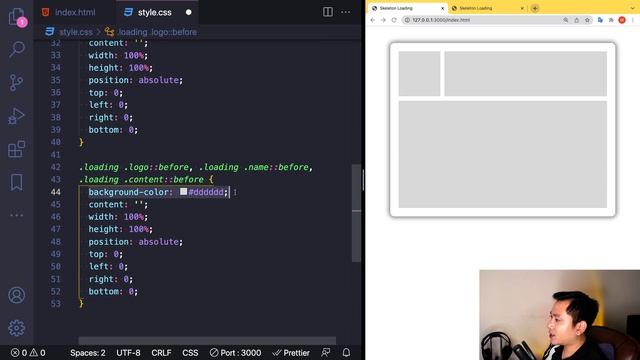The image size is (640, 360).
Task: Select CSS language mode in status bar
Action: pos(190,353)
